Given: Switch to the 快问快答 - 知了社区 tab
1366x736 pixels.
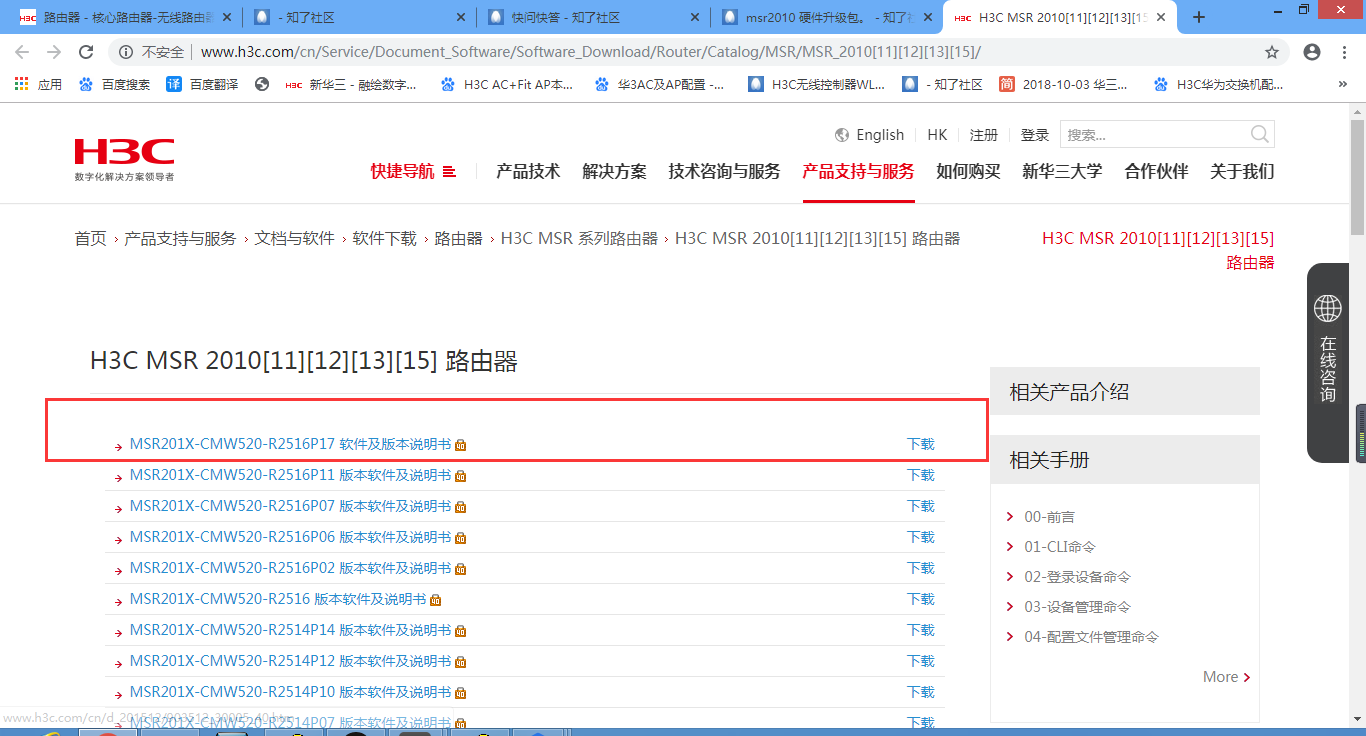Looking at the screenshot, I should click(x=592, y=17).
